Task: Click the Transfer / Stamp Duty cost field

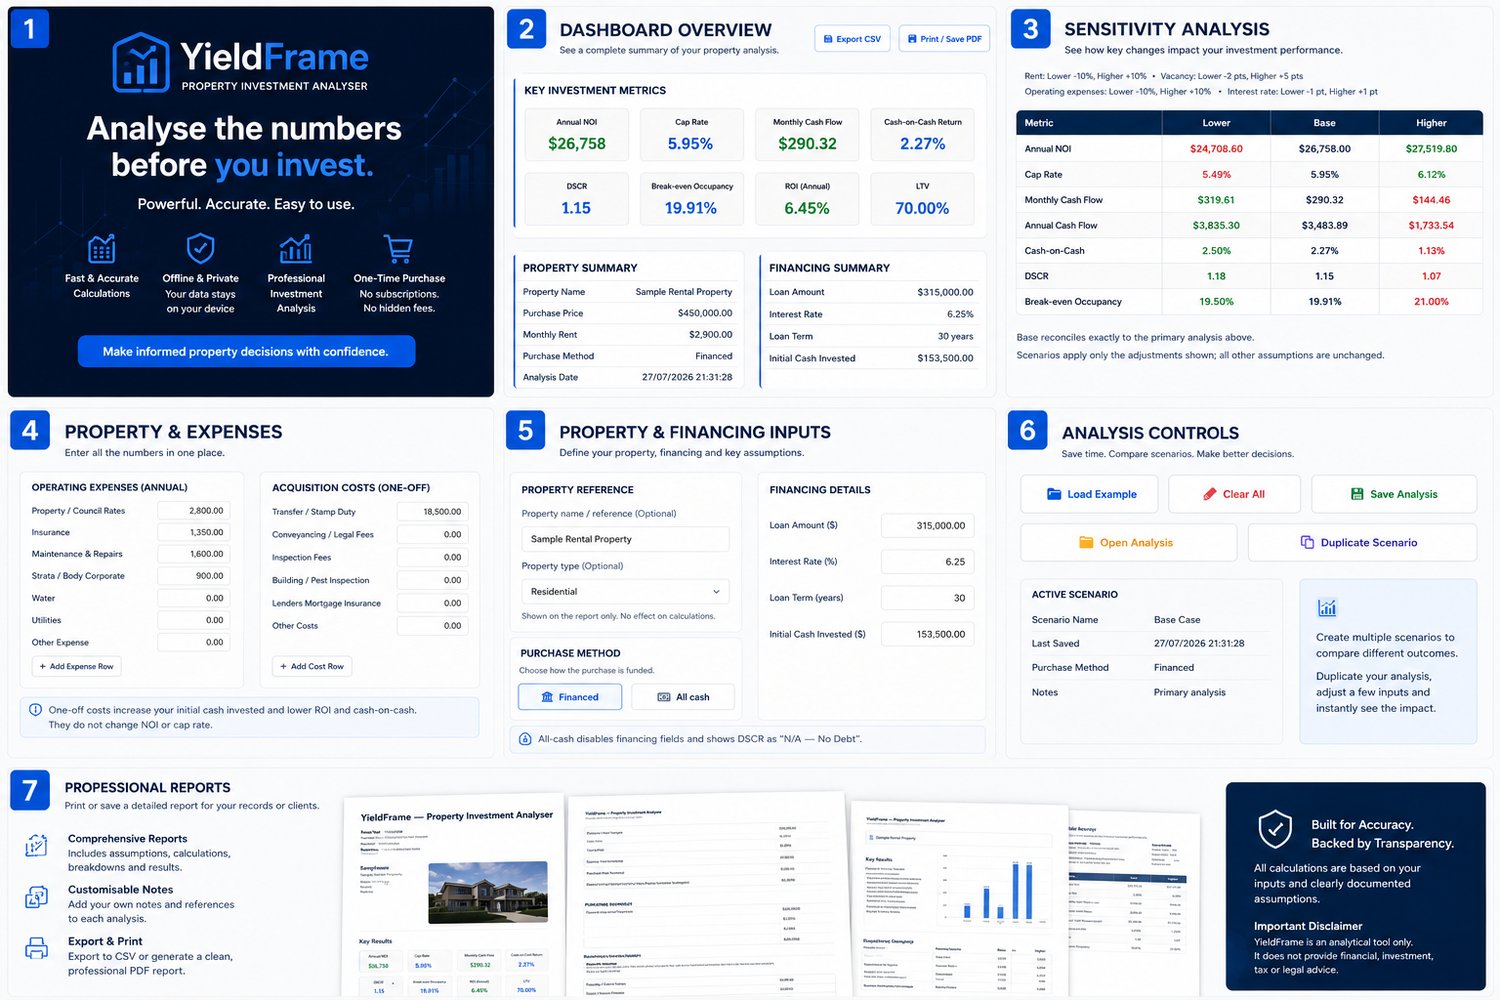Action: pos(433,512)
